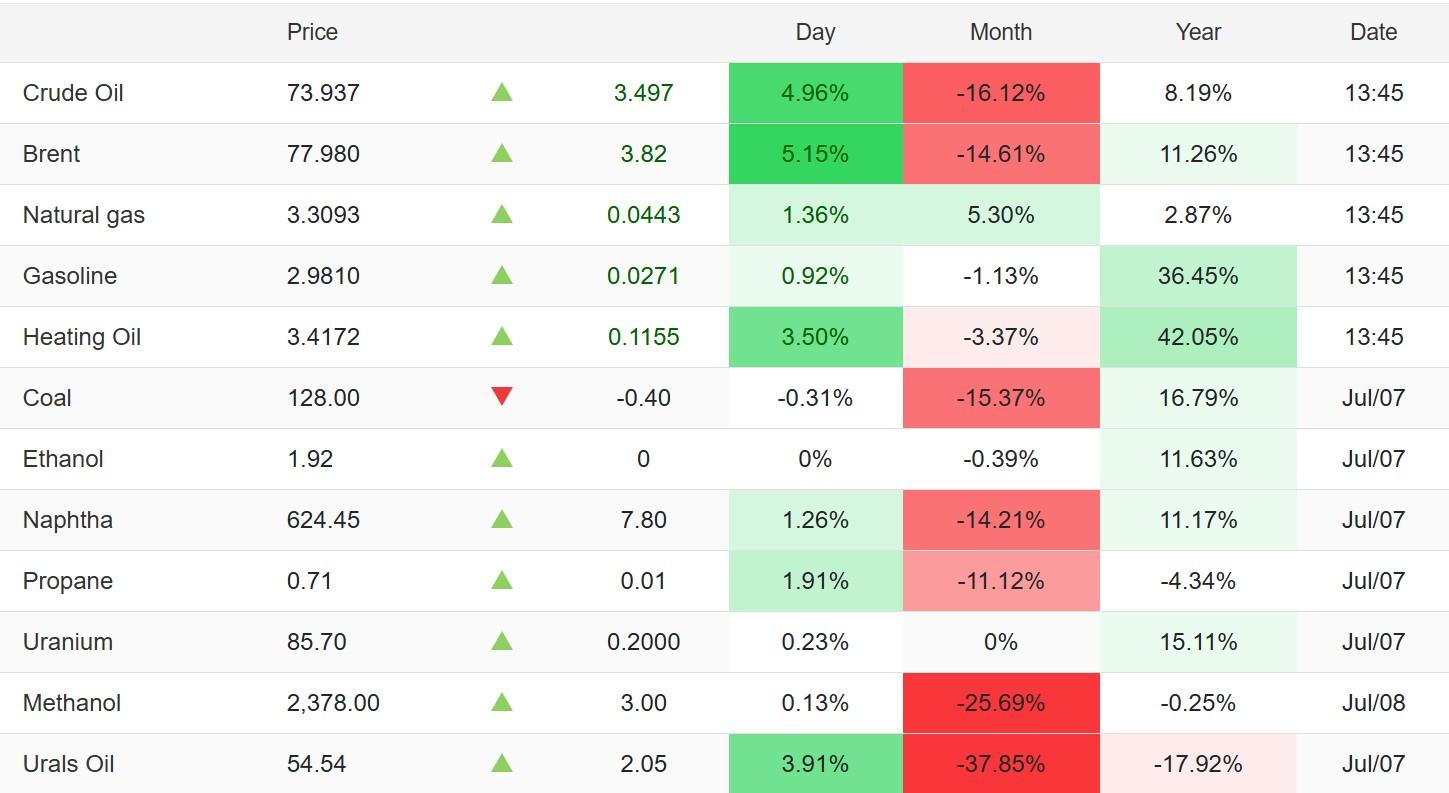Open the Crude Oil commodity link

(73, 93)
